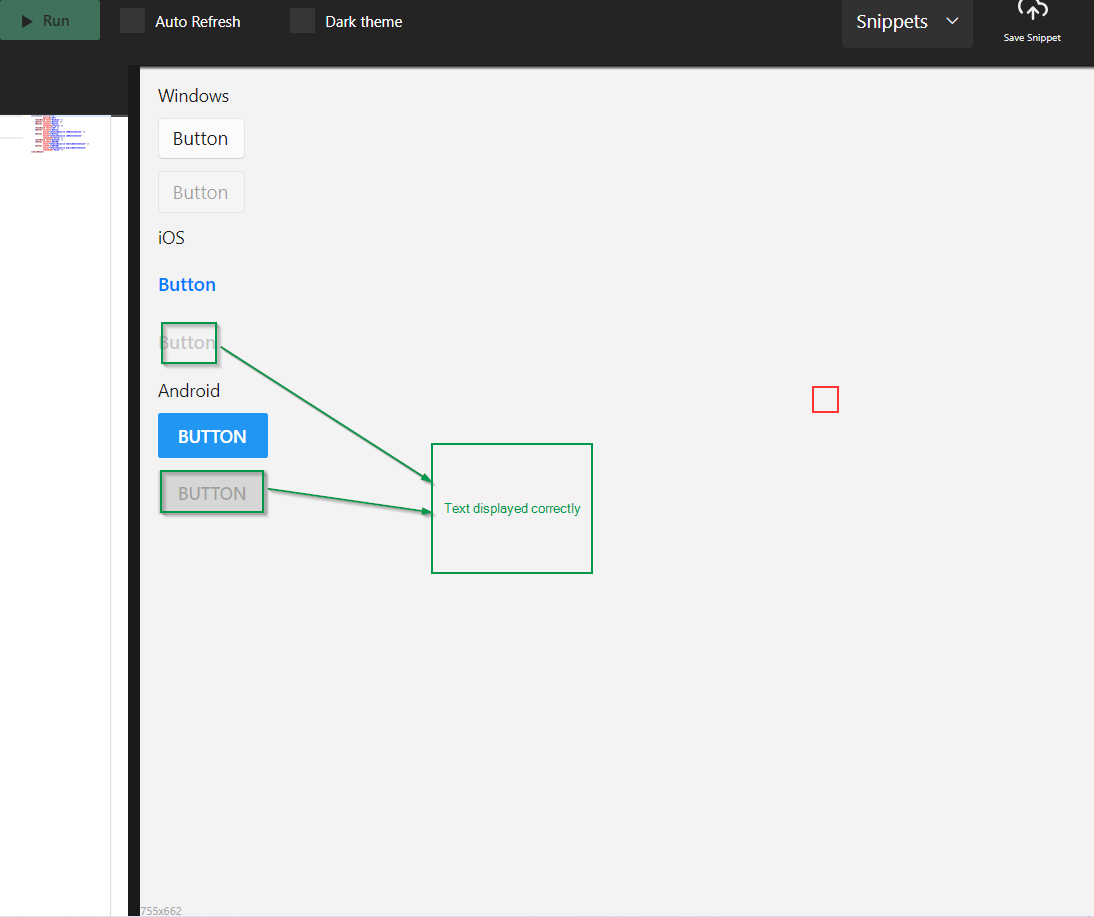Click the Windows Button control

coord(201,138)
